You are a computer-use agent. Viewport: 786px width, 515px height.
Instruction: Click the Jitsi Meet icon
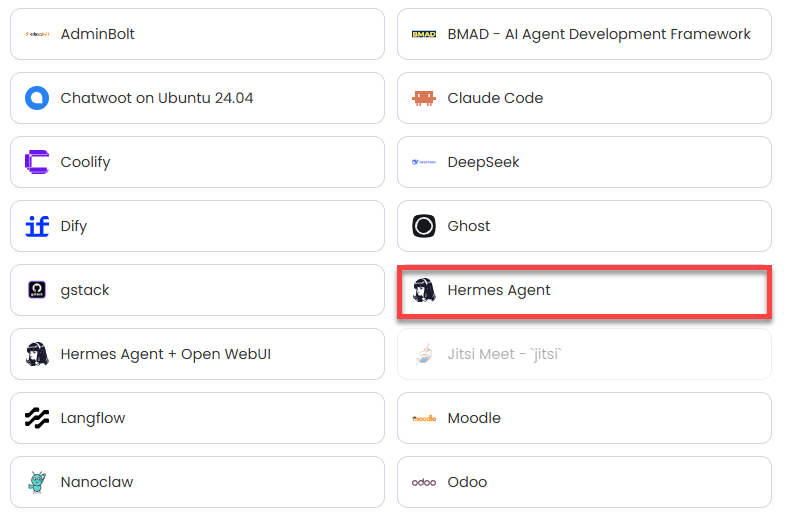click(x=424, y=354)
